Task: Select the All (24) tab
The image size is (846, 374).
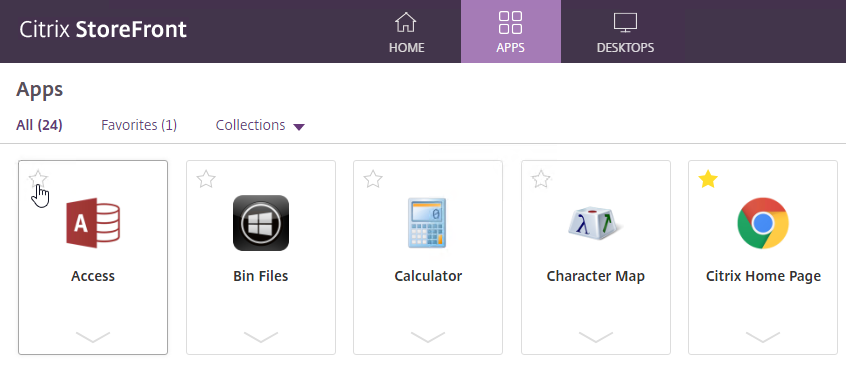Action: click(39, 125)
